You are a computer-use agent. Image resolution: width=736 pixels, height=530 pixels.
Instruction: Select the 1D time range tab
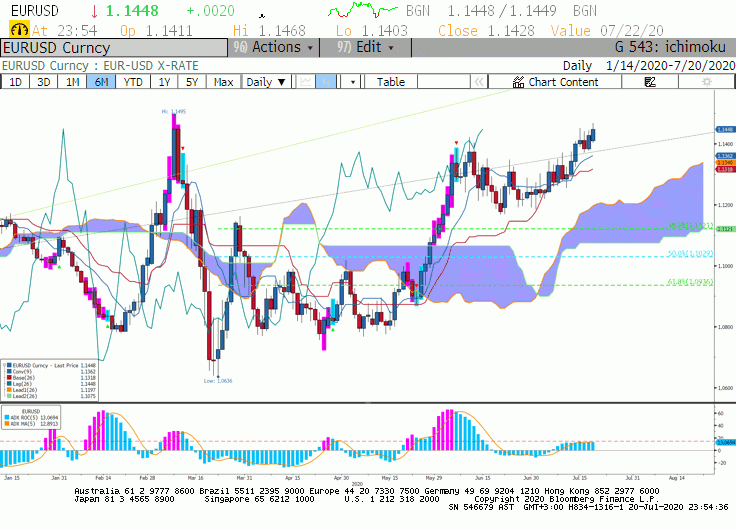point(15,82)
